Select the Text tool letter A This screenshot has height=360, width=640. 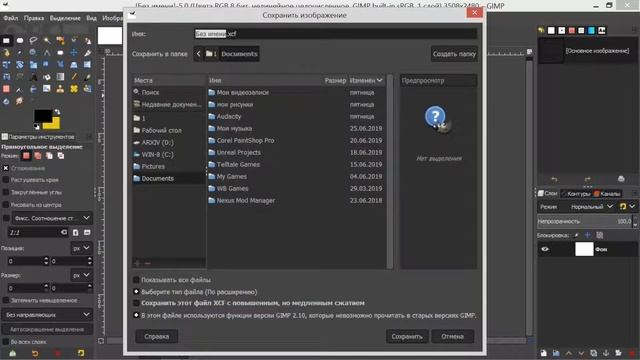[x=33, y=77]
